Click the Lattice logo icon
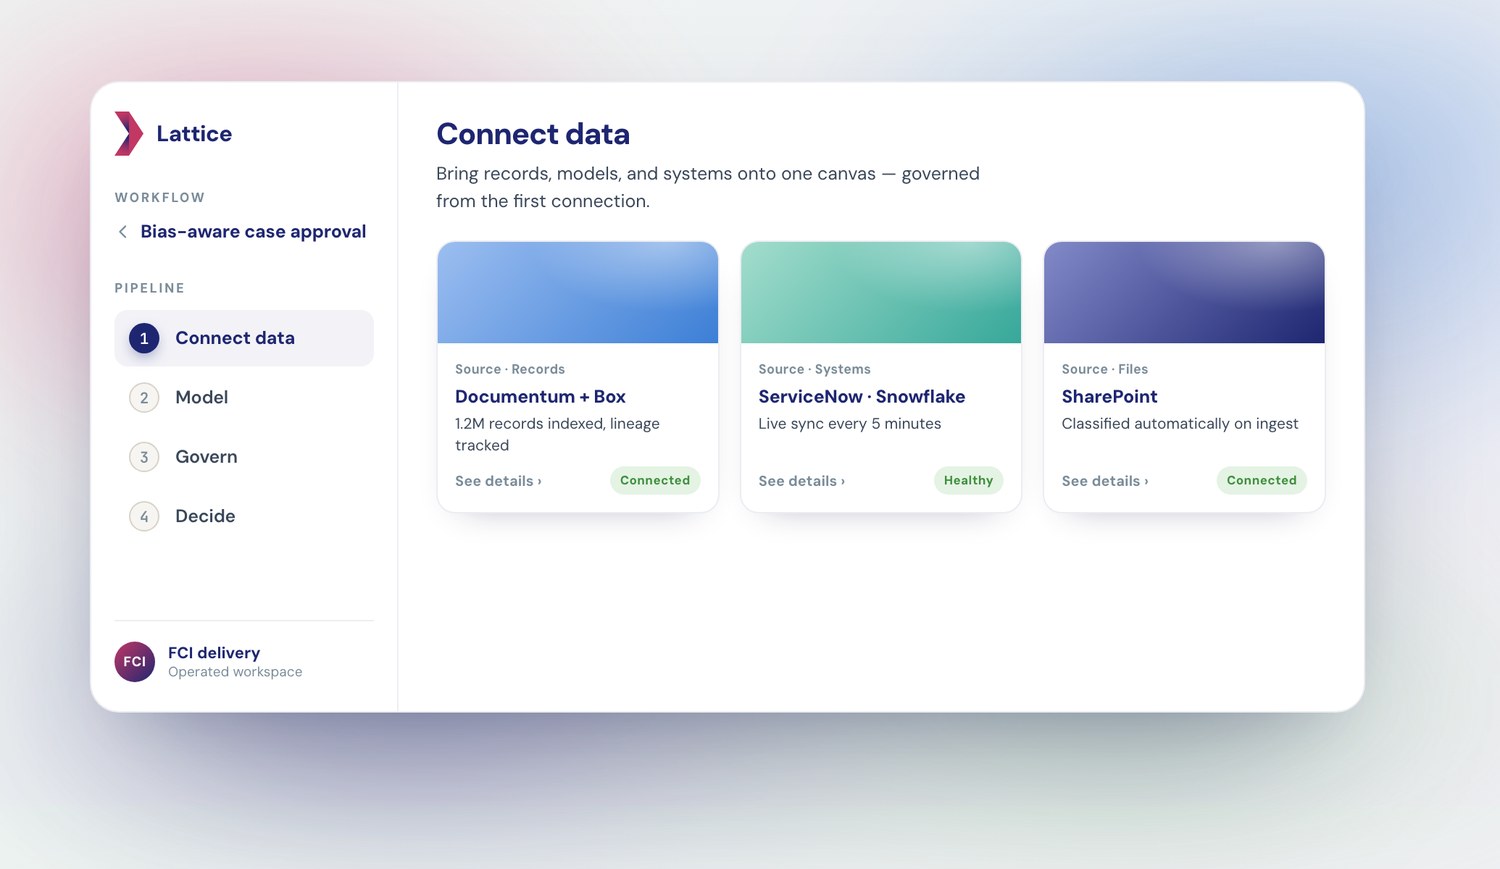The image size is (1500, 869). point(129,134)
